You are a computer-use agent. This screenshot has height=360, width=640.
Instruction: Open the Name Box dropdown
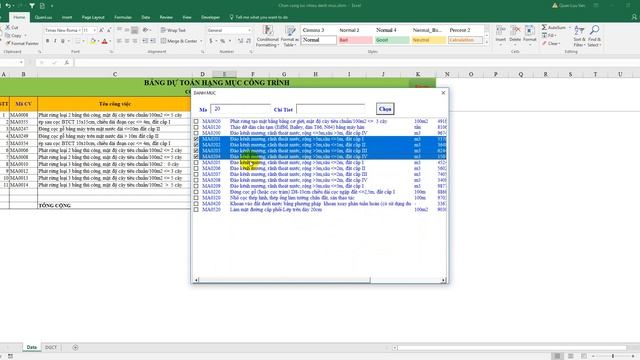point(21,62)
